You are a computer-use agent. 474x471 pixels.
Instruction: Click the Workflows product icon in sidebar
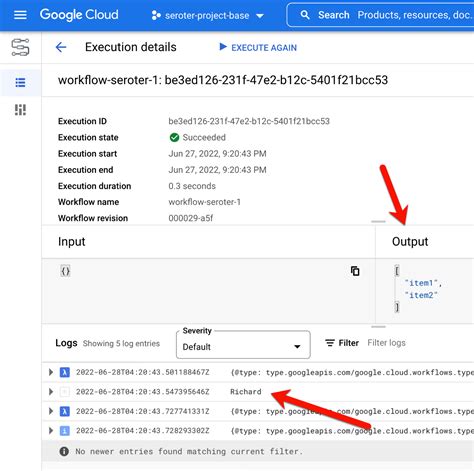[x=20, y=47]
